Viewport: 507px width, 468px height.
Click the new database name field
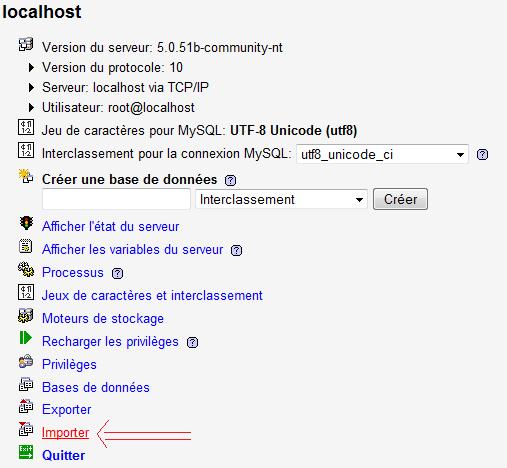116,199
